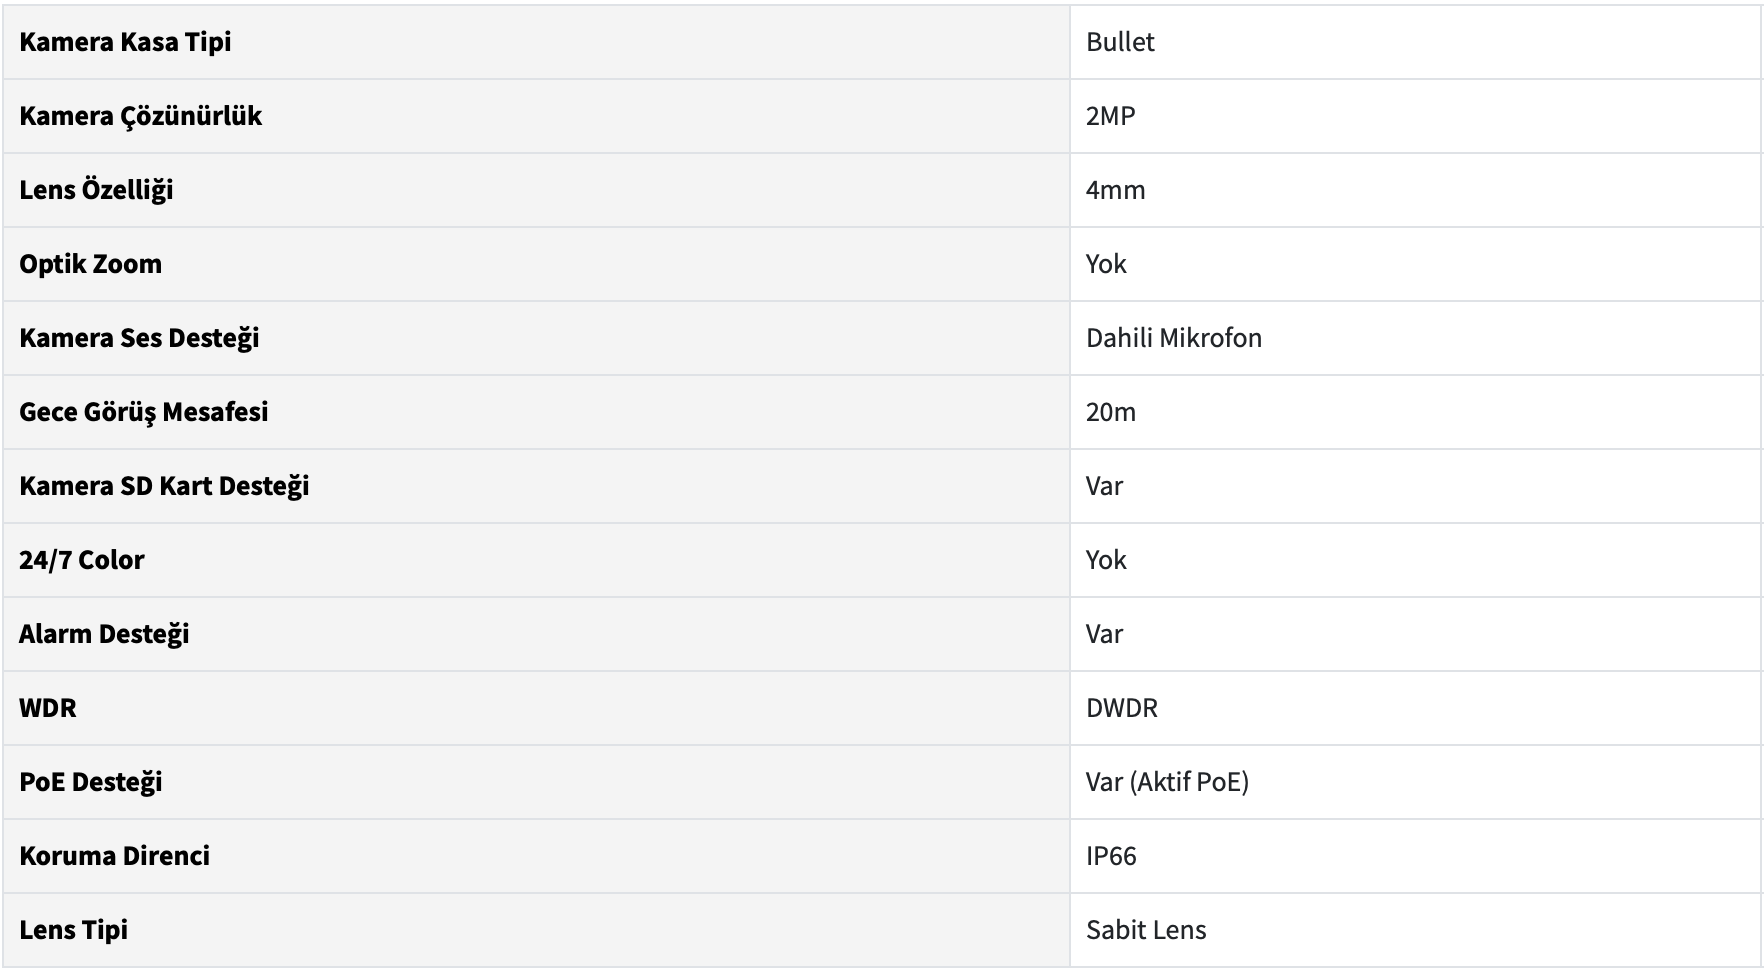Click the Gece Görüş Mesafesi label
Screen dimensions: 1764x972
pyautogui.click(x=143, y=412)
